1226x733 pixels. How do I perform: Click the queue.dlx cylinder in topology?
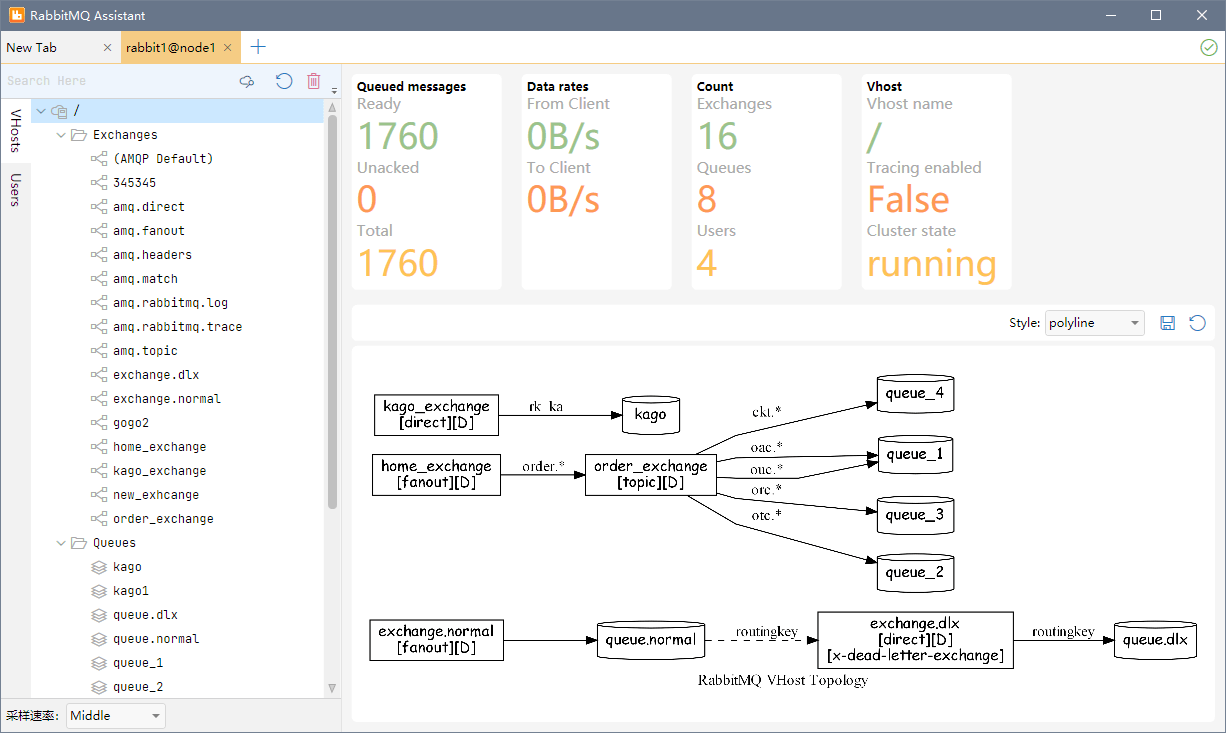(1155, 640)
